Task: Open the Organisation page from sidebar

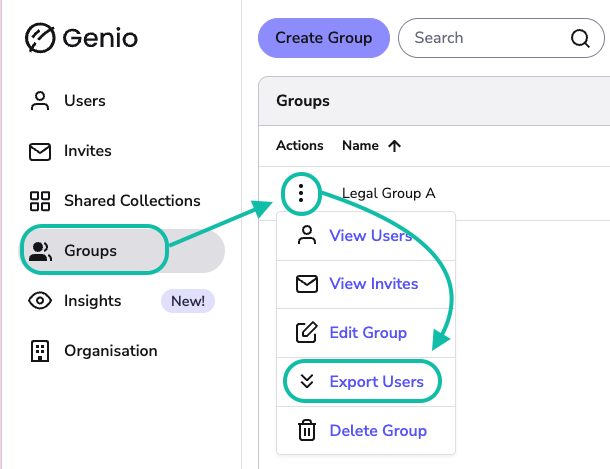Action: click(122, 351)
